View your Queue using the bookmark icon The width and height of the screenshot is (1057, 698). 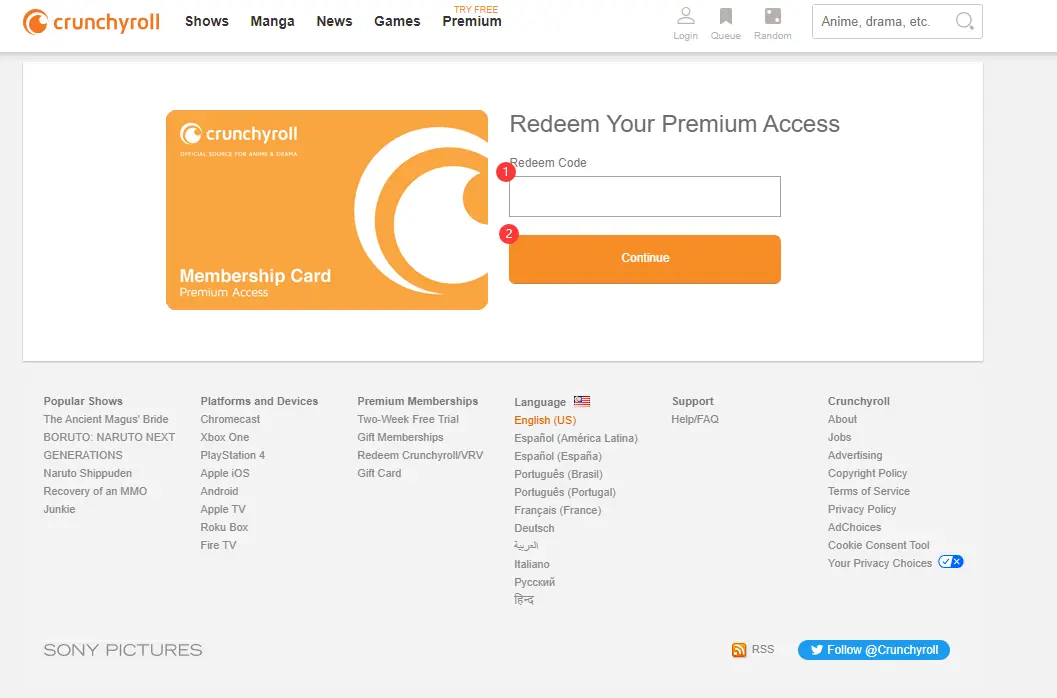click(x=725, y=16)
